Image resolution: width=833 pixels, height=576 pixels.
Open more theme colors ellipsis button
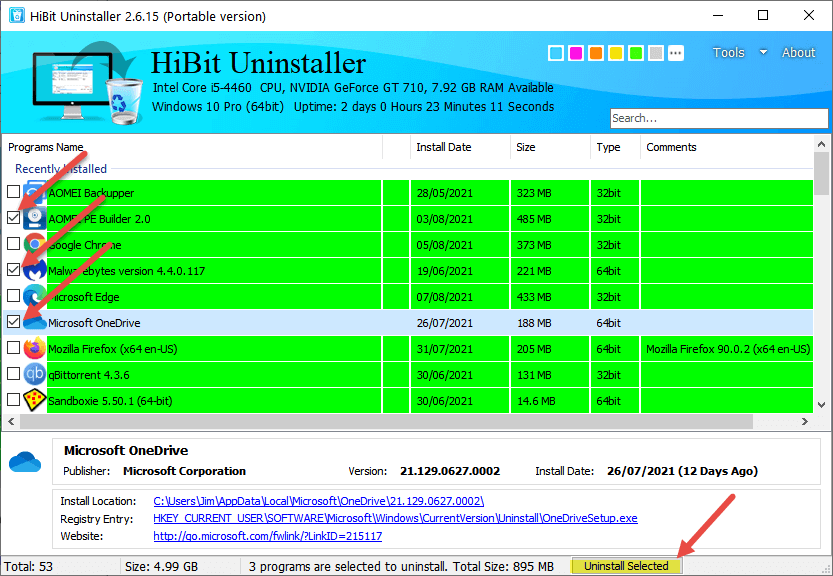pyautogui.click(x=676, y=53)
